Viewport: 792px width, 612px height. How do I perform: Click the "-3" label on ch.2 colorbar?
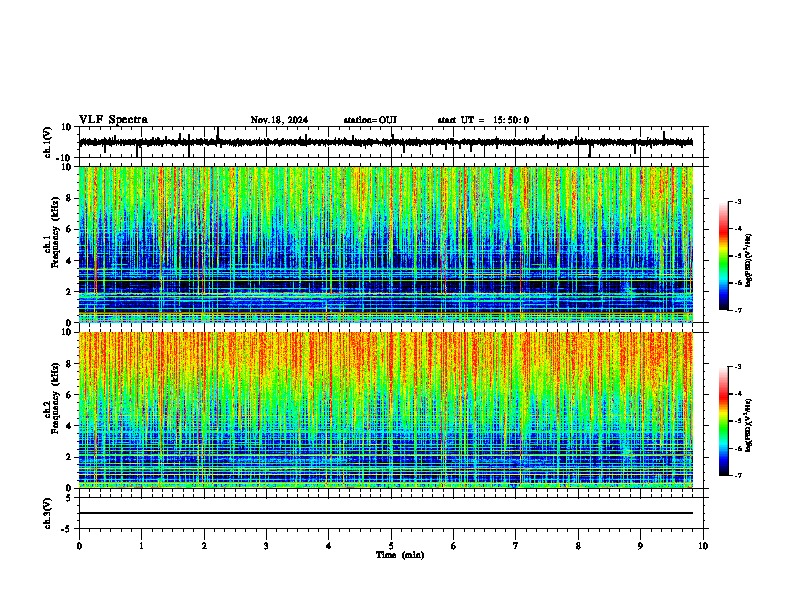[x=738, y=367]
